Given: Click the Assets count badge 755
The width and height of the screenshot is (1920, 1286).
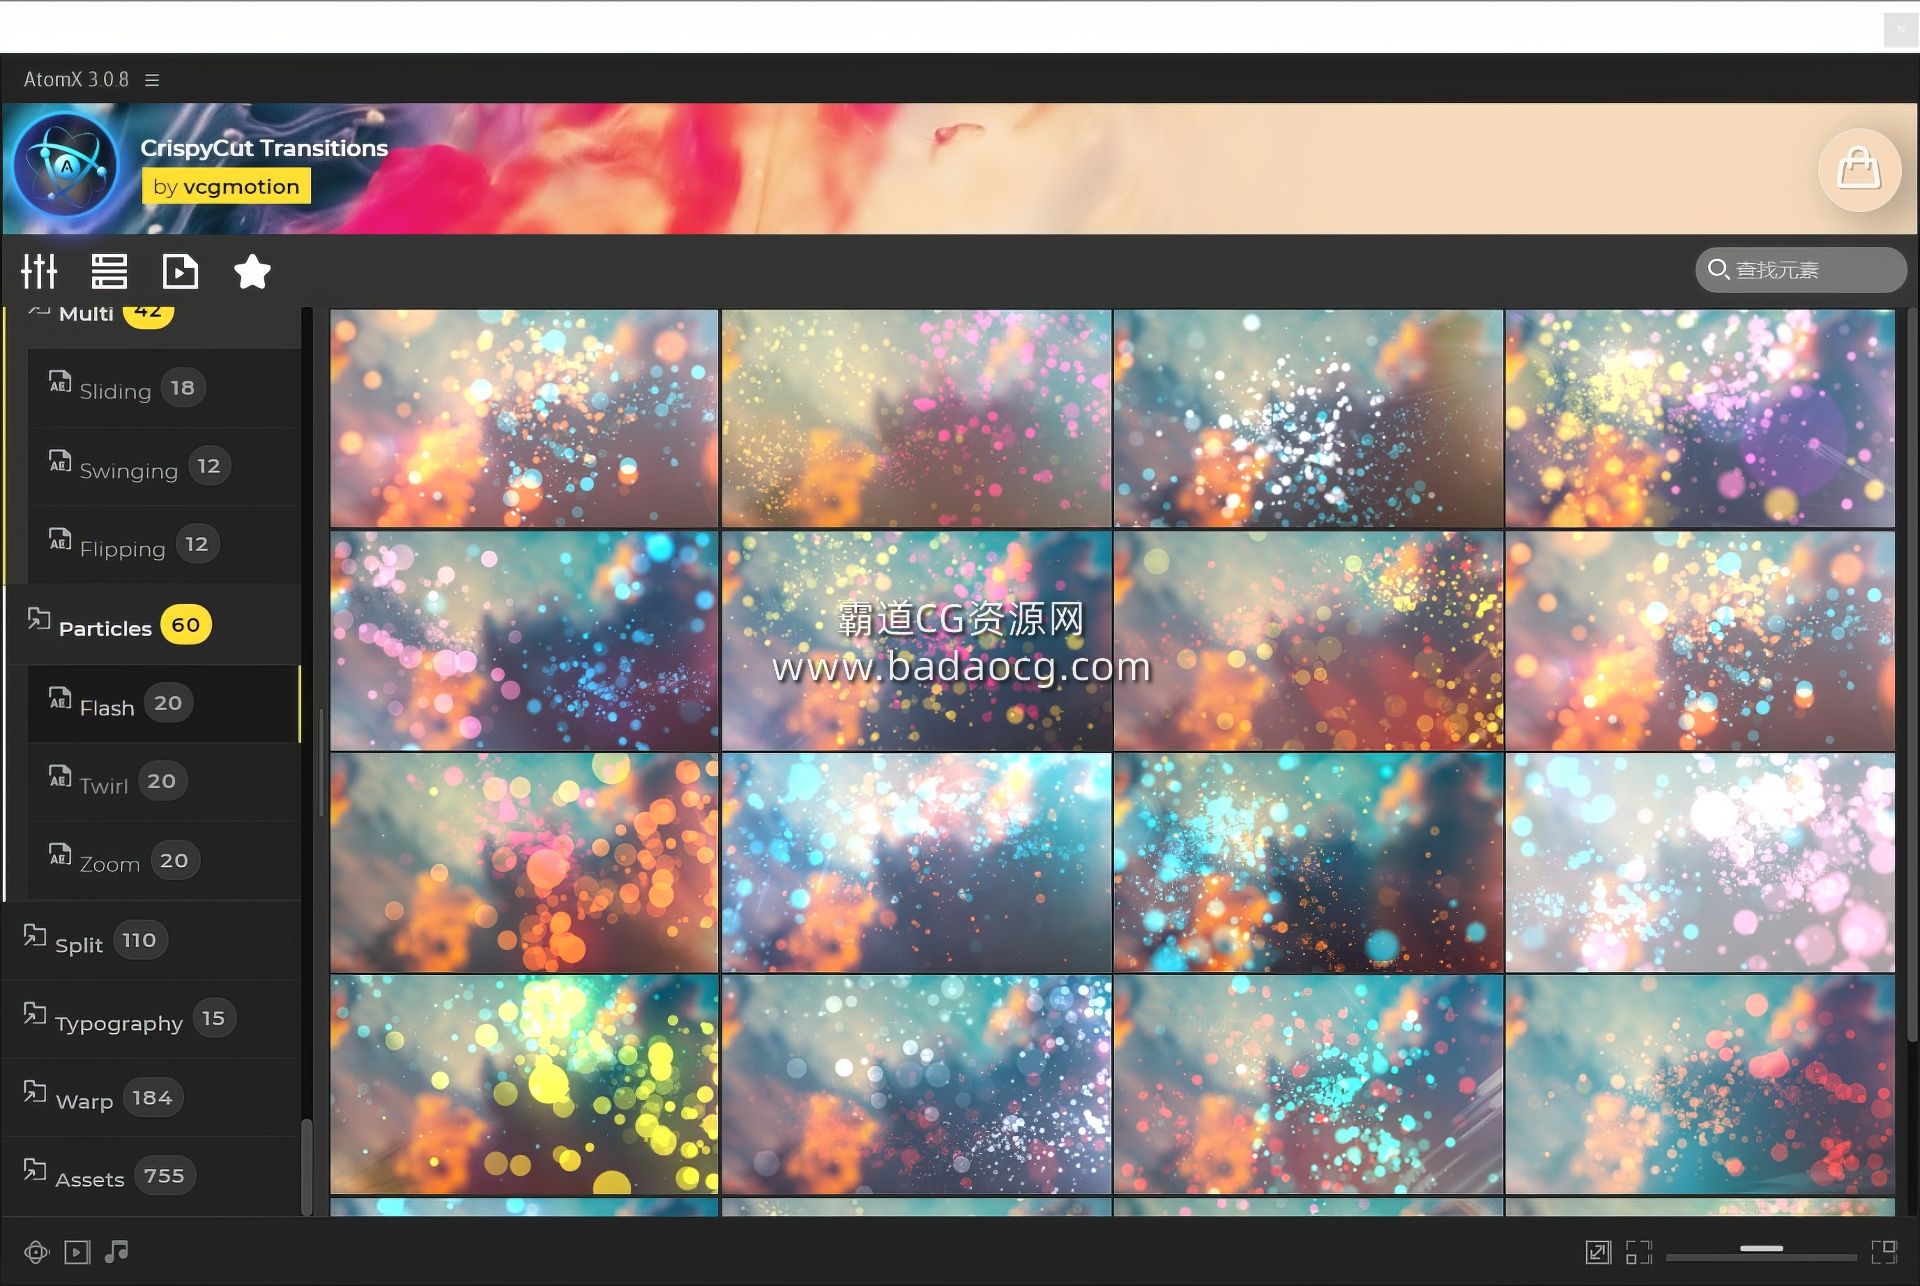Looking at the screenshot, I should click(164, 1175).
